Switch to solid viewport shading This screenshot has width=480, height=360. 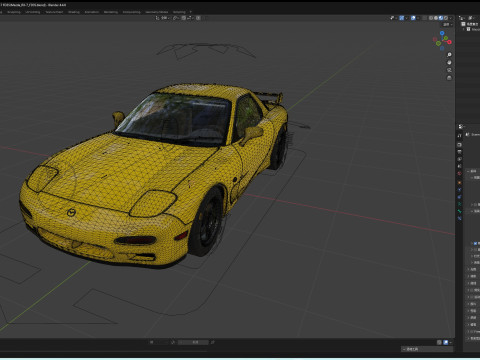[436, 18]
